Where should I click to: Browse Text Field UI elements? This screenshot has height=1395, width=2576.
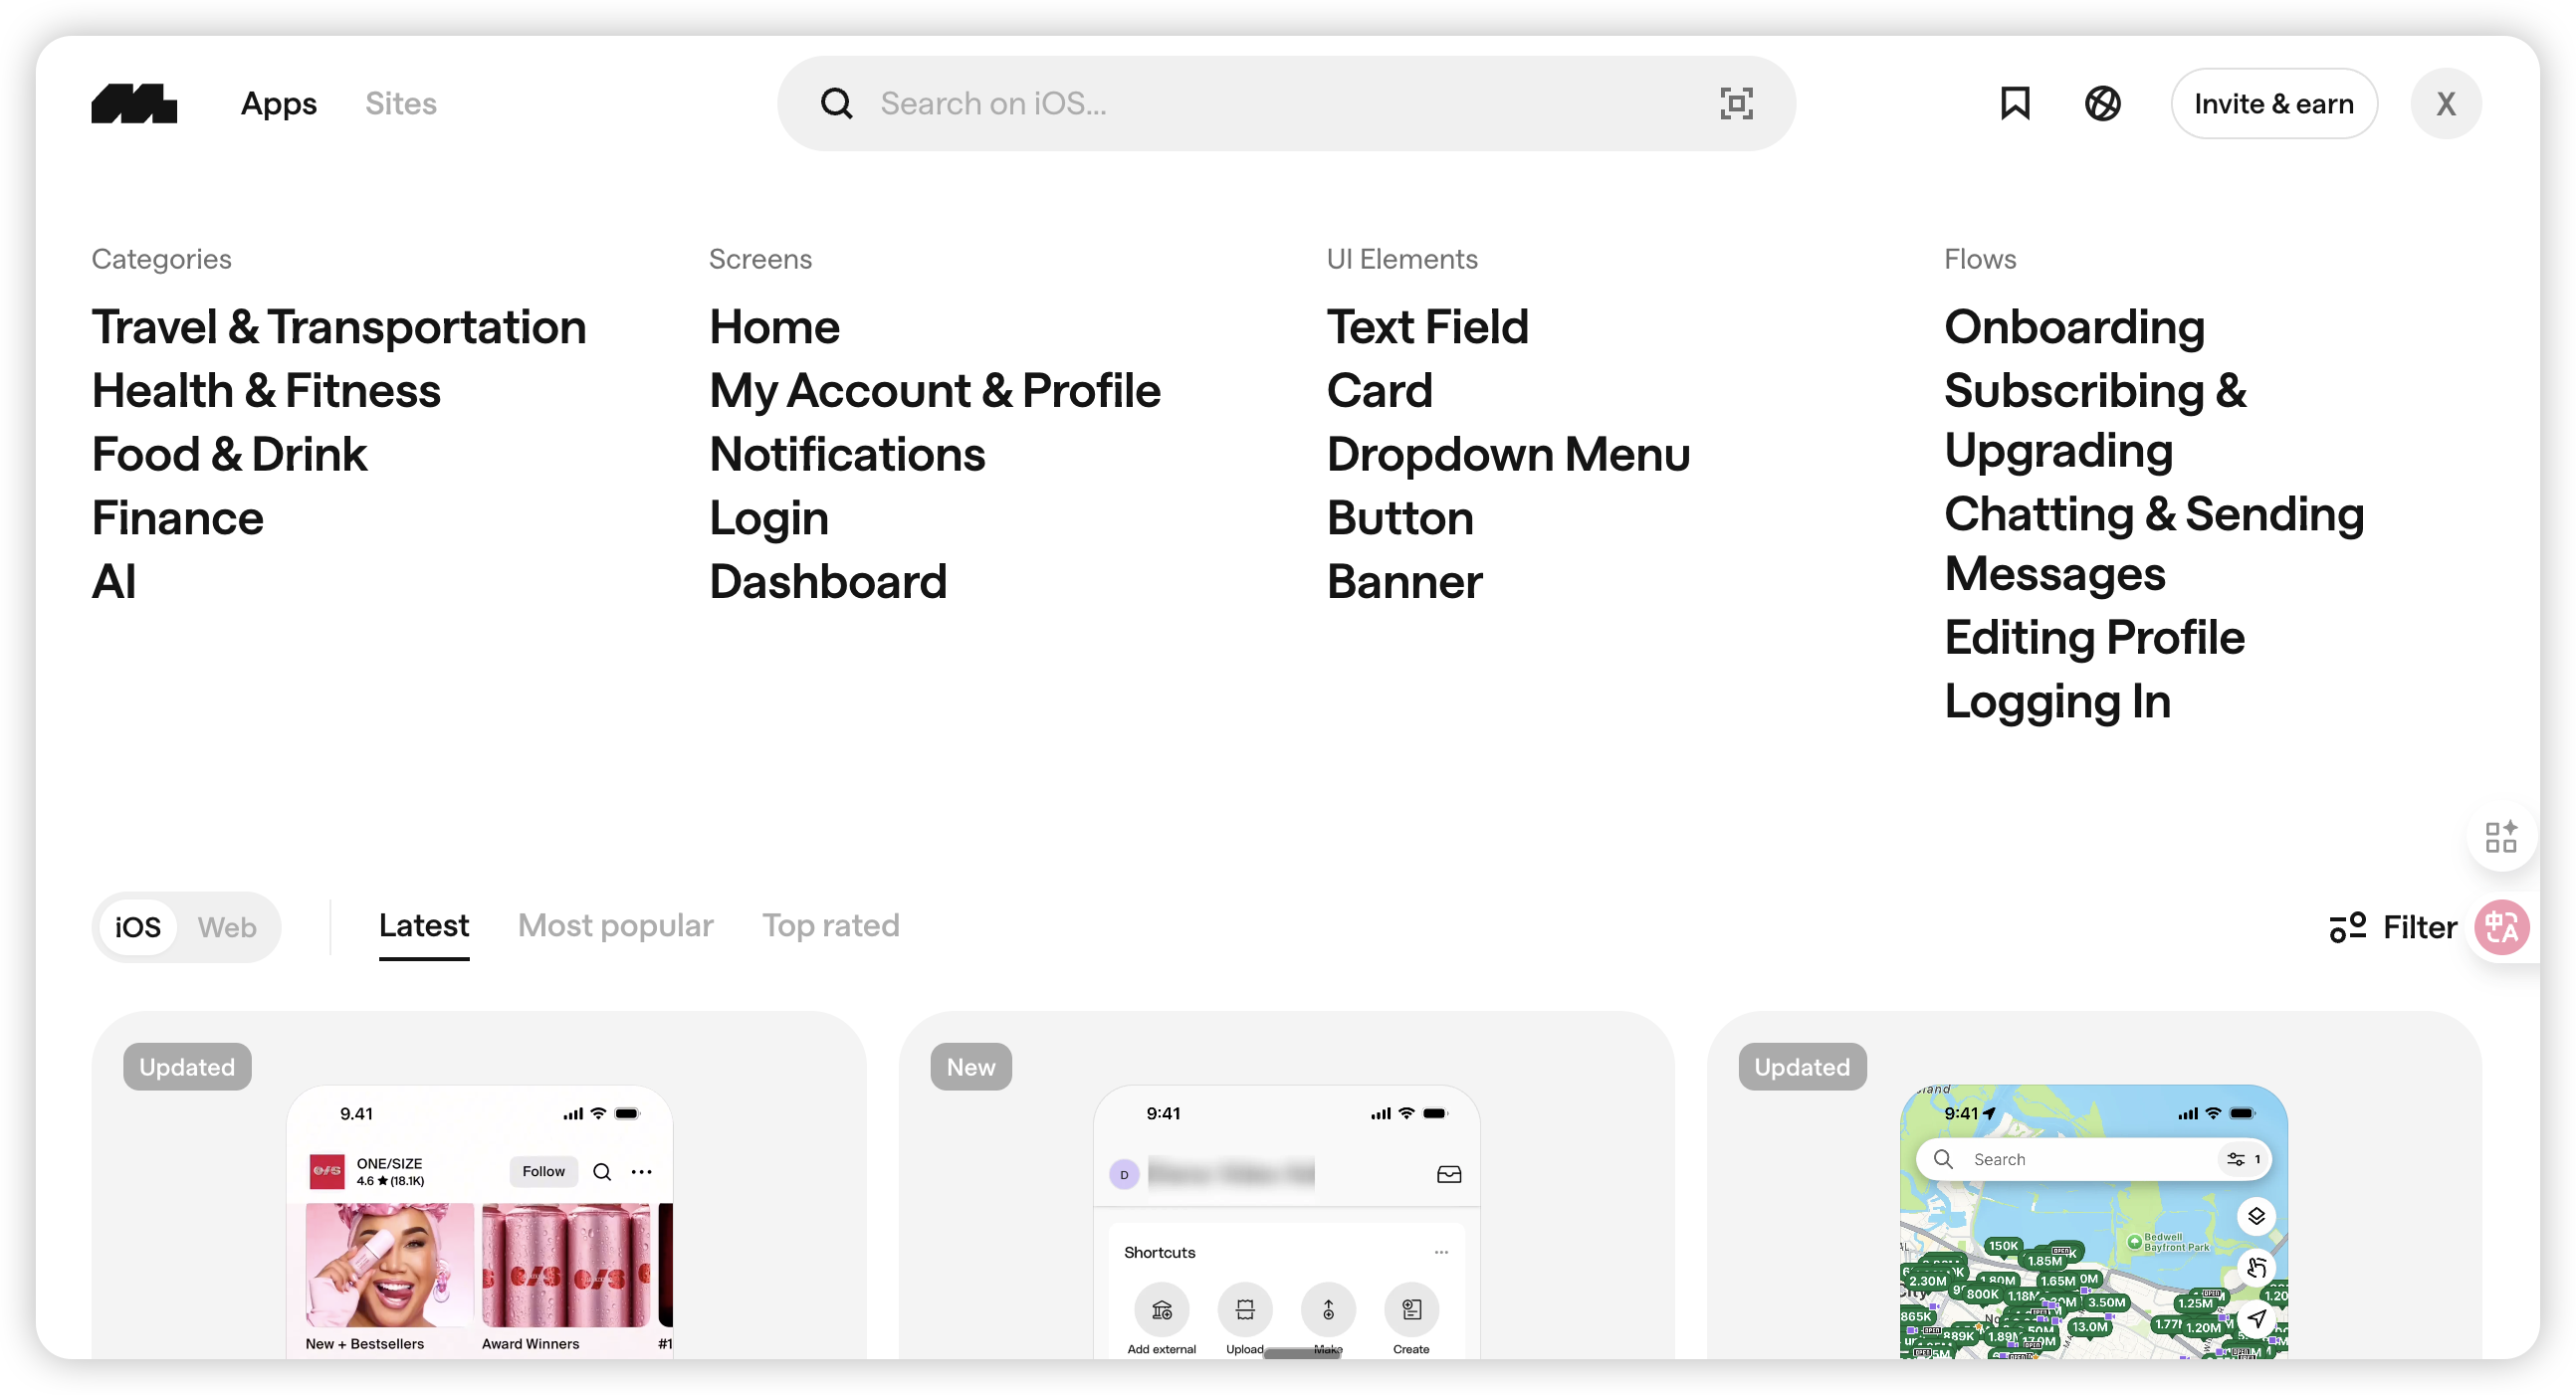[1428, 327]
